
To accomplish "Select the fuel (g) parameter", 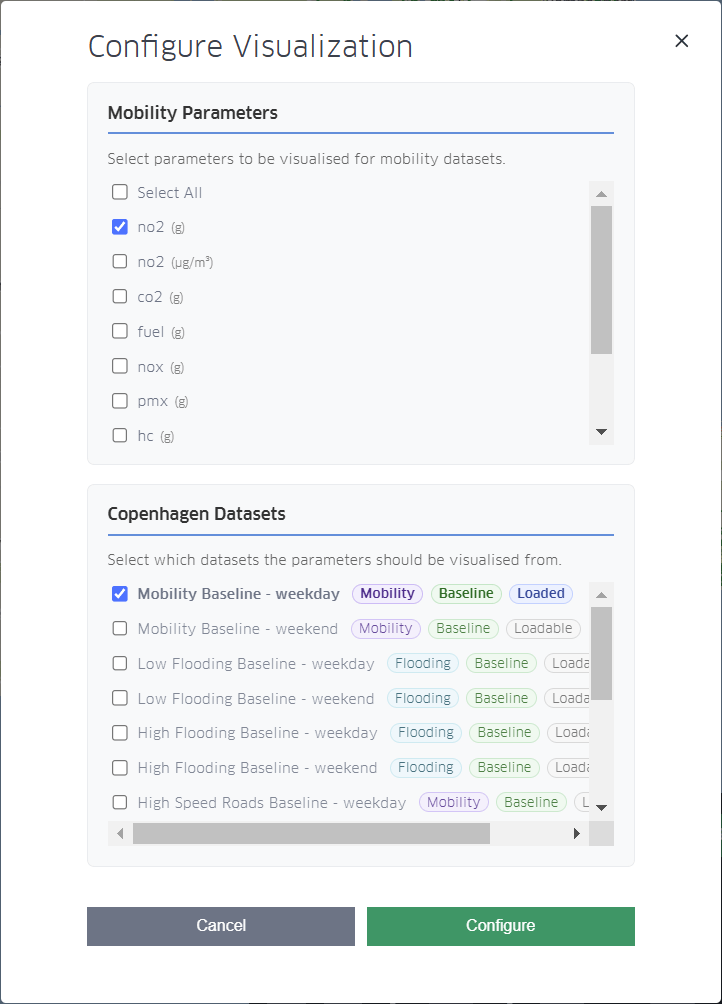I will [120, 331].
